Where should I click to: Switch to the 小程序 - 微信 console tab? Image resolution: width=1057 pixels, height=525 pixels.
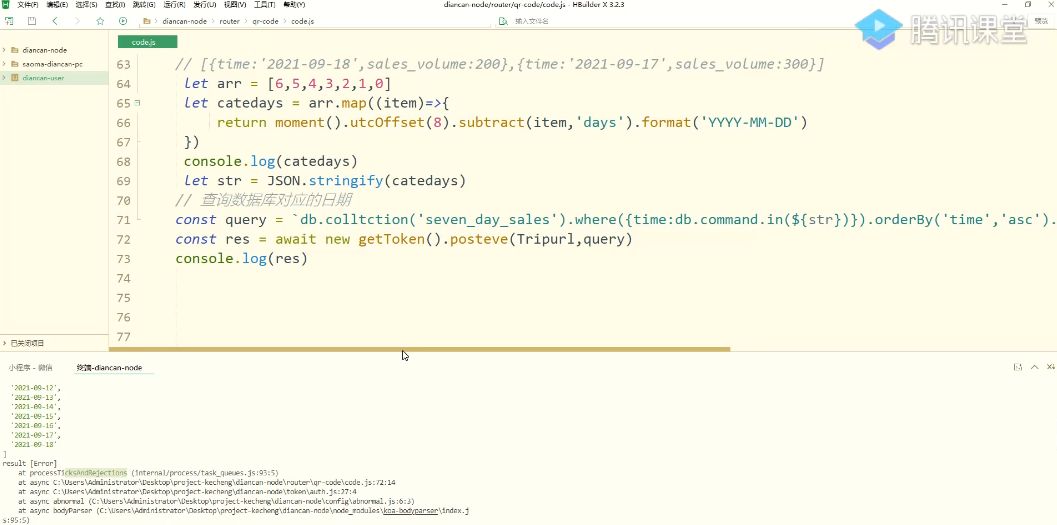(x=30, y=368)
